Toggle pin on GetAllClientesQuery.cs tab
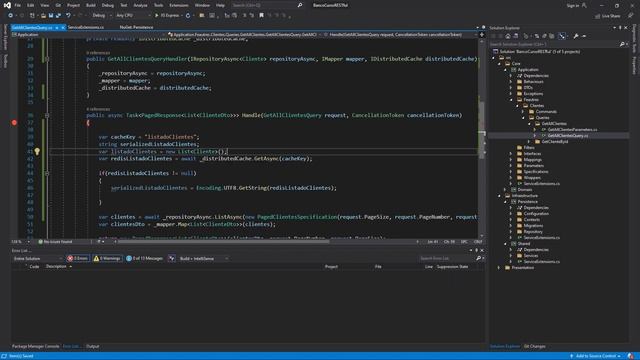 57,27
